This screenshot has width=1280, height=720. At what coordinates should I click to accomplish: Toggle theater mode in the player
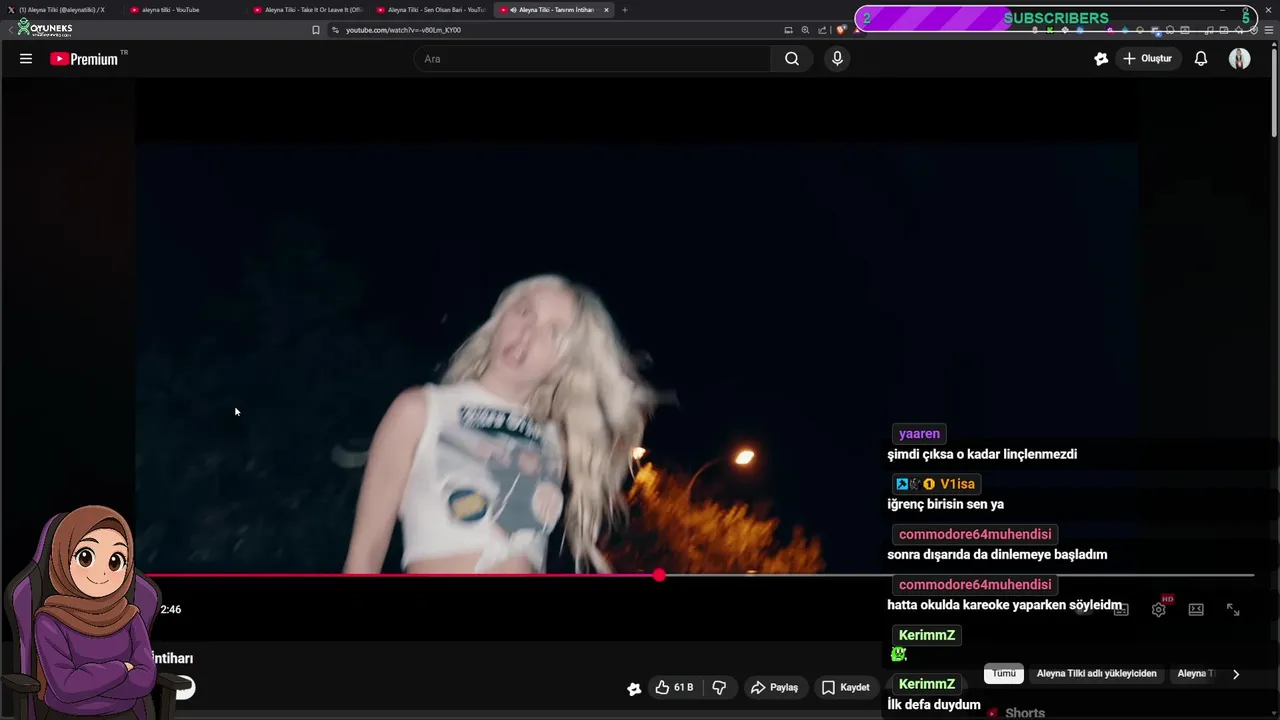pos(1196,609)
